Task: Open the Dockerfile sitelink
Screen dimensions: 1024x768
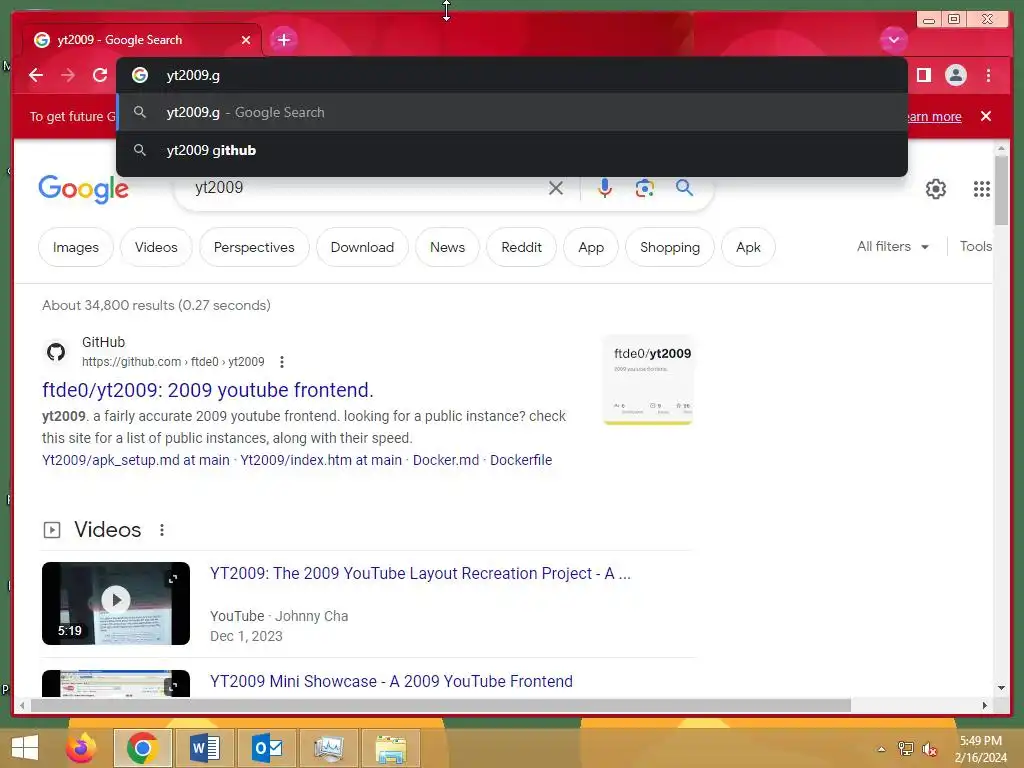Action: tap(521, 460)
